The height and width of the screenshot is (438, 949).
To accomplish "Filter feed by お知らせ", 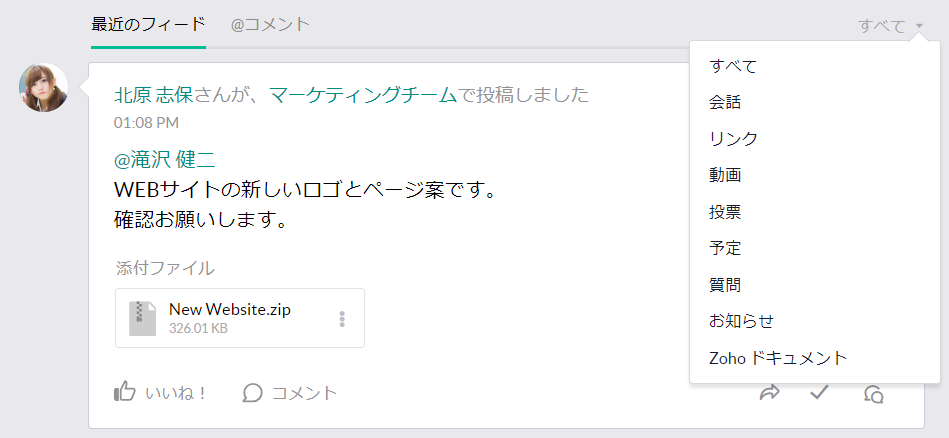I will click(x=741, y=321).
